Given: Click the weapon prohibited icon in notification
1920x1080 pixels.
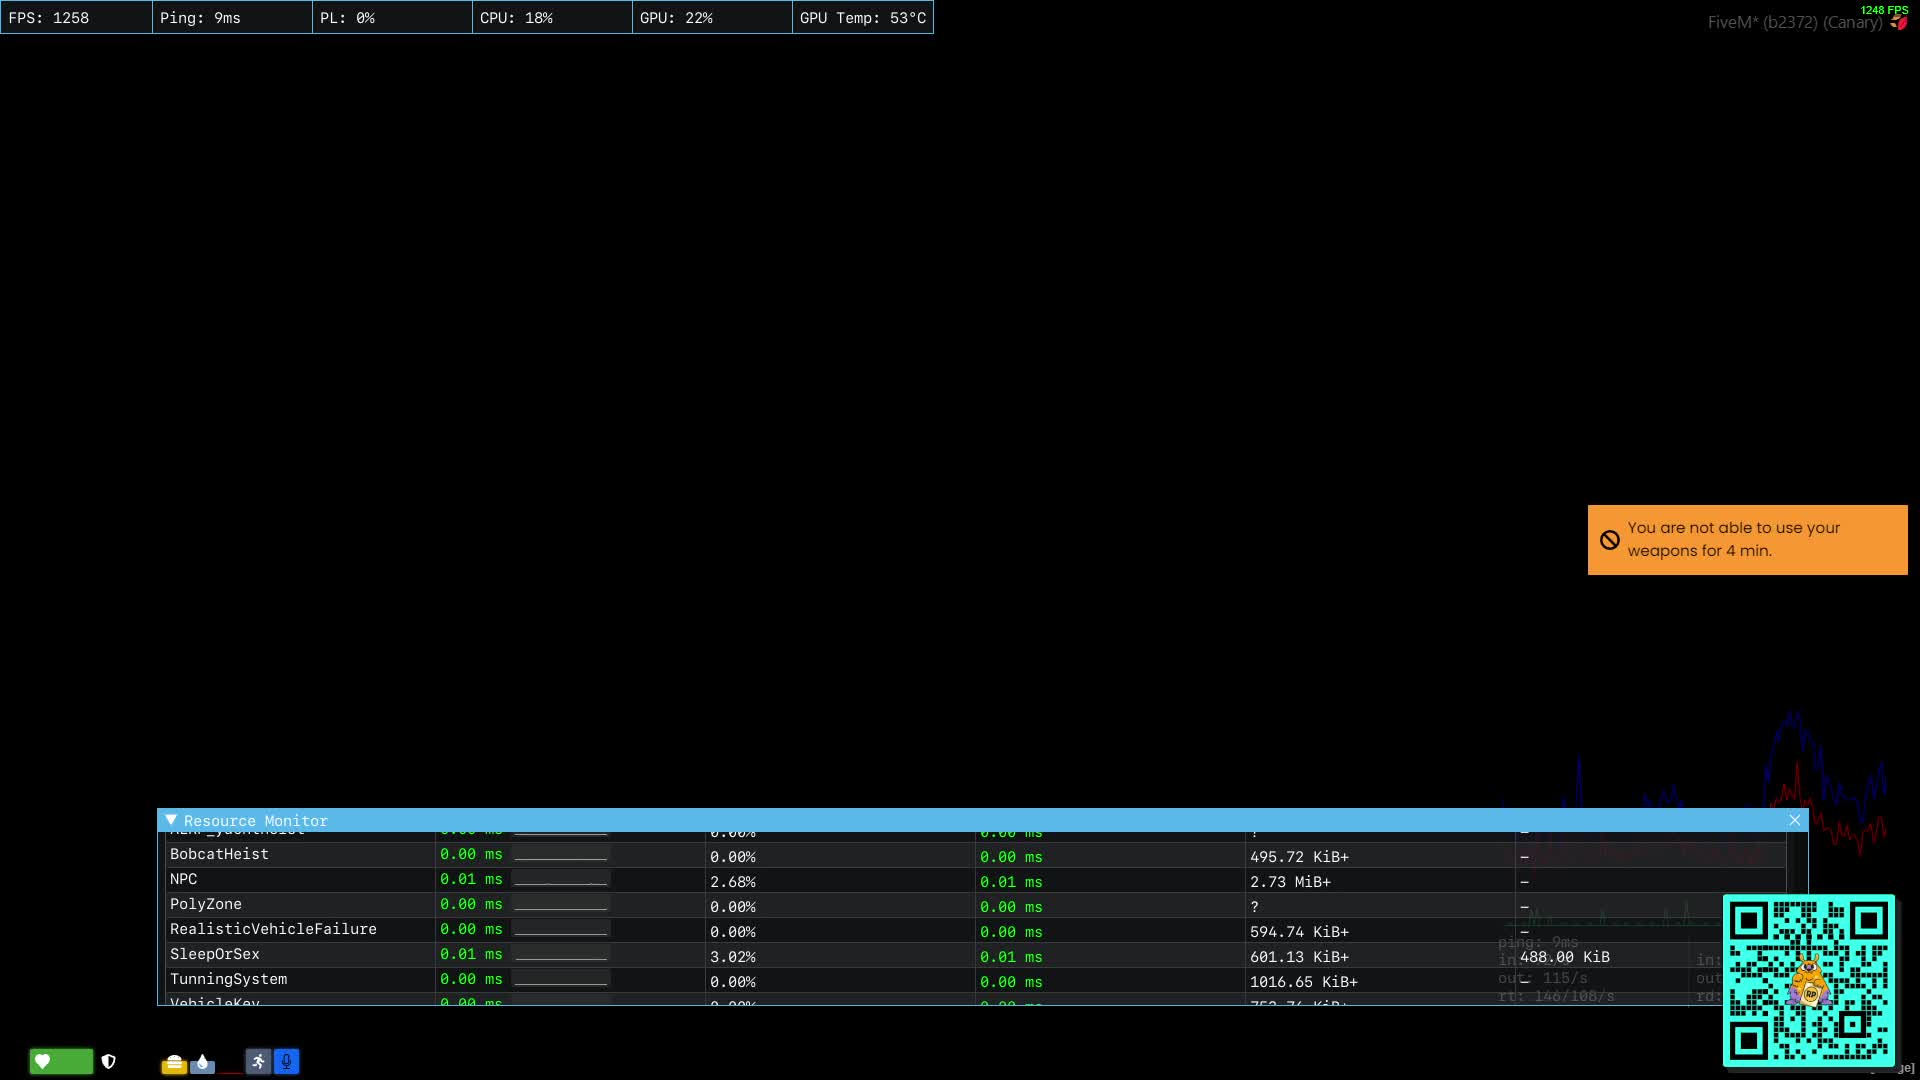Looking at the screenshot, I should 1609,540.
